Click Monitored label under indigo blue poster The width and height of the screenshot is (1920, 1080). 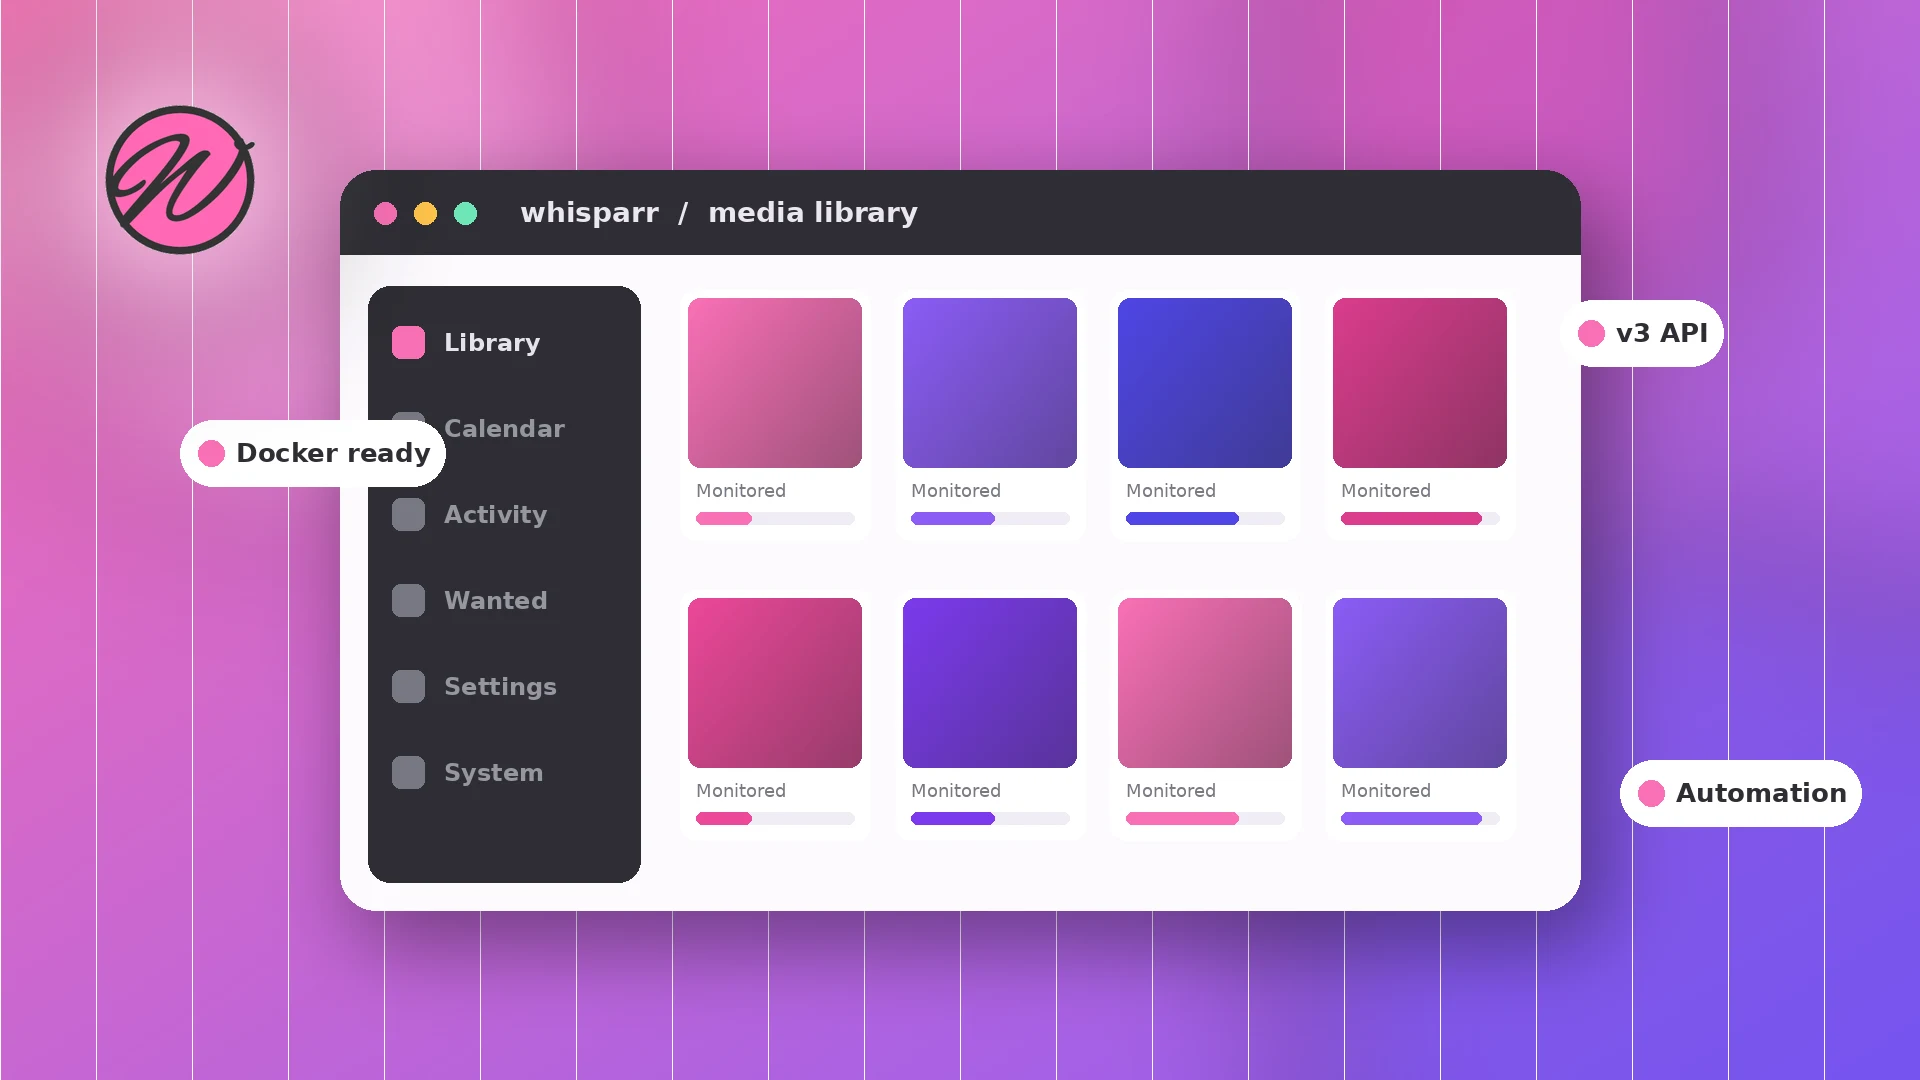click(x=1171, y=490)
